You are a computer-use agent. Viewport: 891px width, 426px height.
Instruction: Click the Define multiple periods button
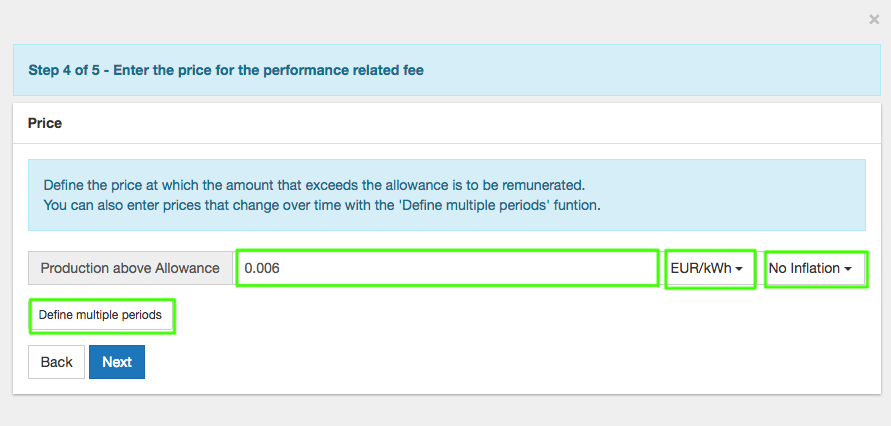click(101, 315)
